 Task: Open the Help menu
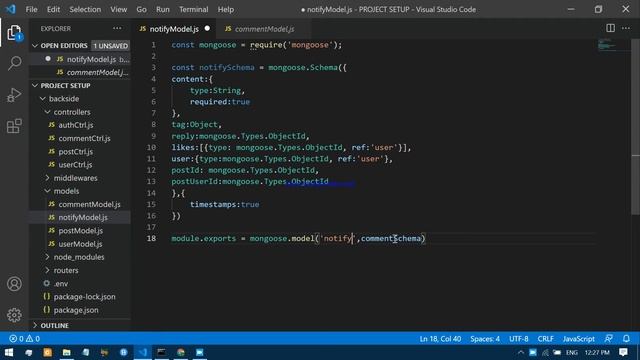[x=226, y=9]
